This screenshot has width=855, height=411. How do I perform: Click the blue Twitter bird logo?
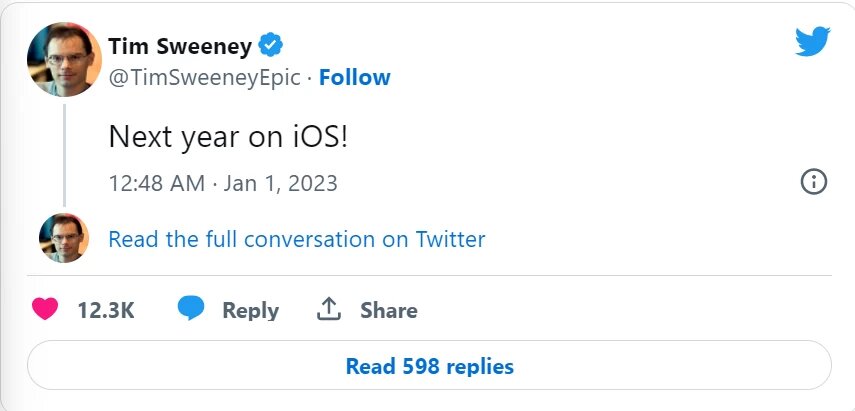pos(813,42)
